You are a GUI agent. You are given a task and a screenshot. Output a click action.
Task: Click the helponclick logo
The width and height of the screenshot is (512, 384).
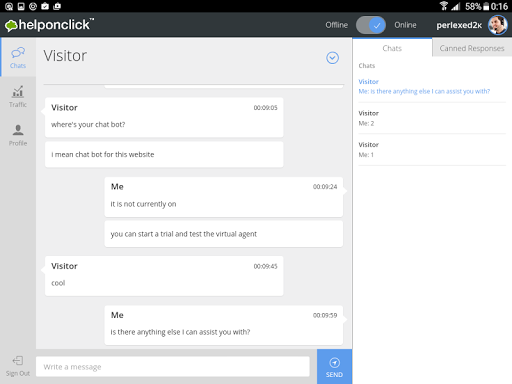coord(49,25)
